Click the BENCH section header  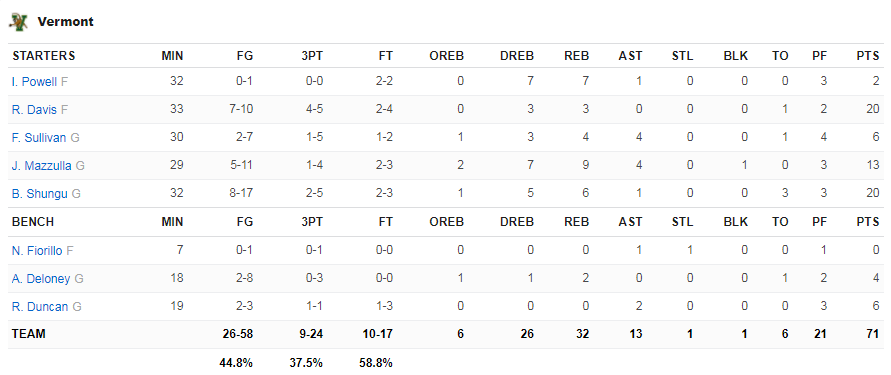[x=33, y=222]
